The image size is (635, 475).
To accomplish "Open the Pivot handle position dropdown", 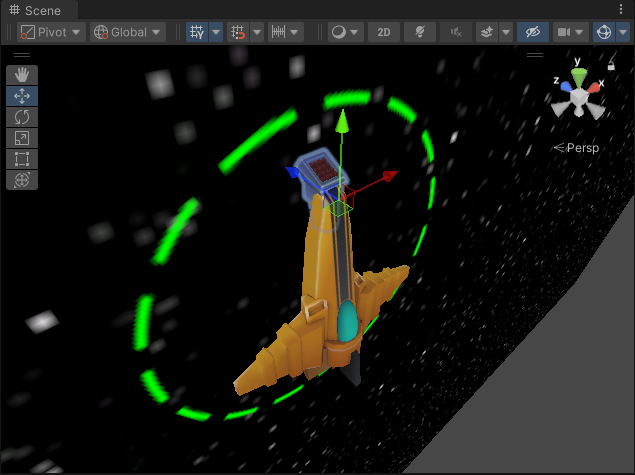I will [x=51, y=32].
